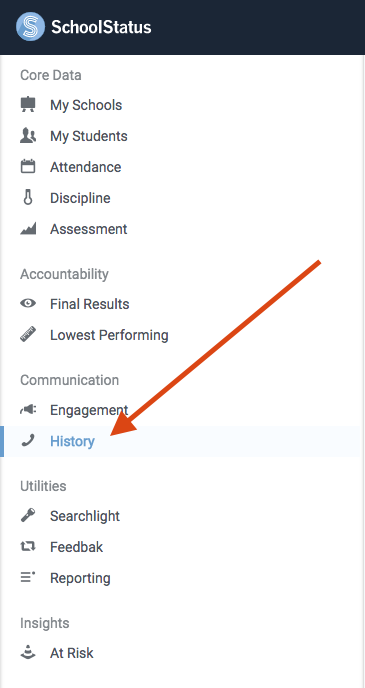Click the My Schools easel icon
This screenshot has width=365, height=688.
click(28, 105)
